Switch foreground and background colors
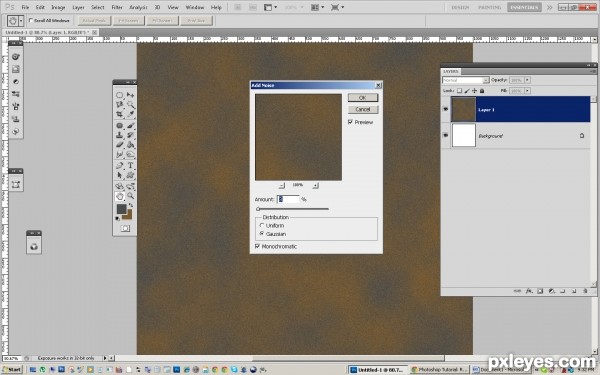Screen dimensions: 600x375 131,206
